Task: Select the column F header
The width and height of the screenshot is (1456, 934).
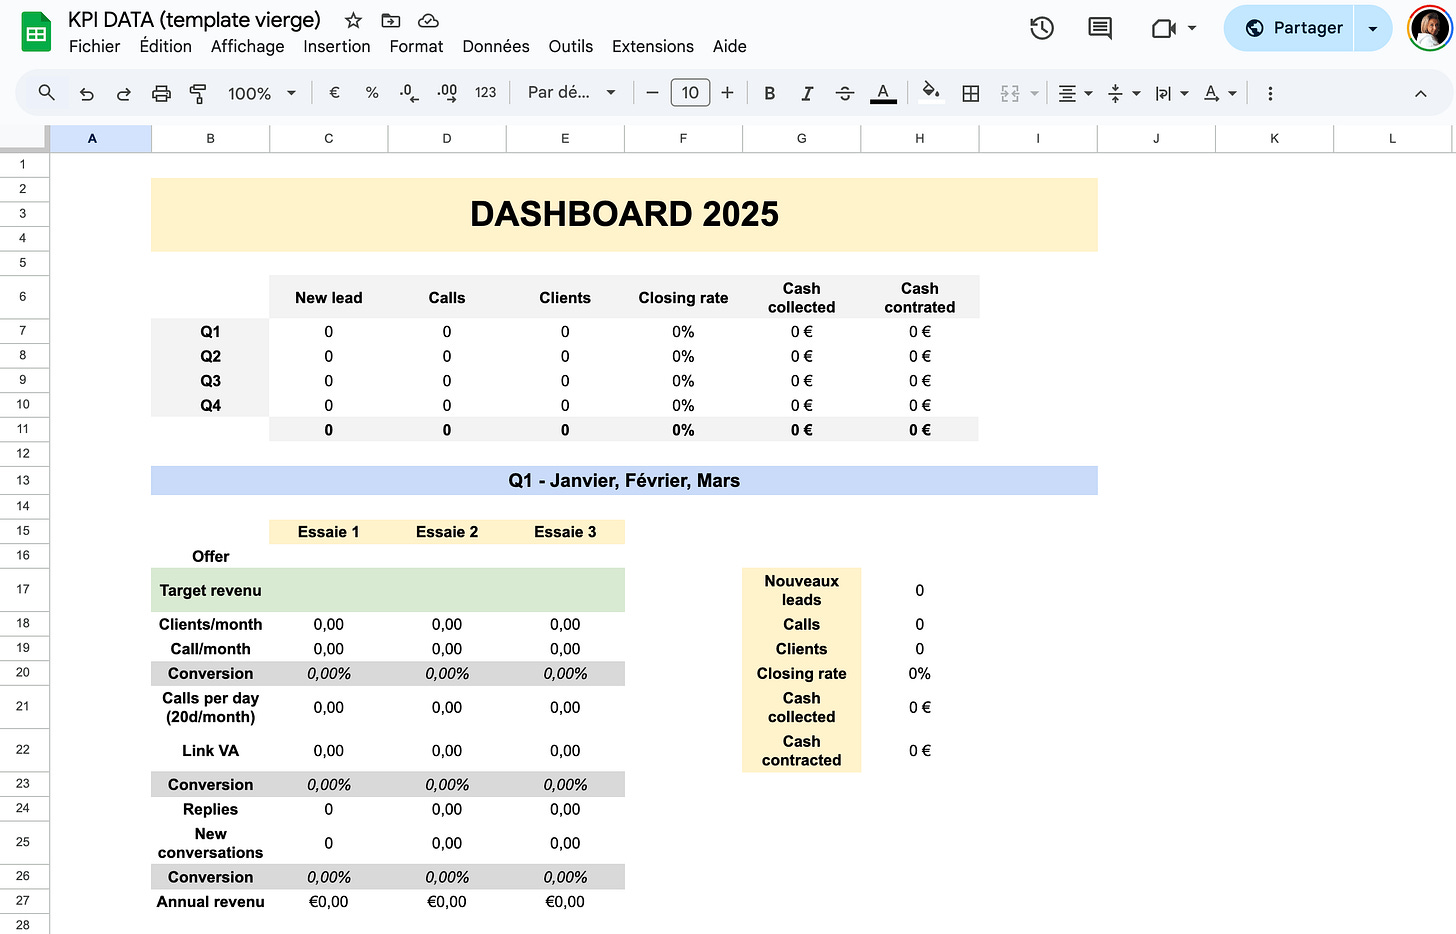Action: (x=683, y=138)
